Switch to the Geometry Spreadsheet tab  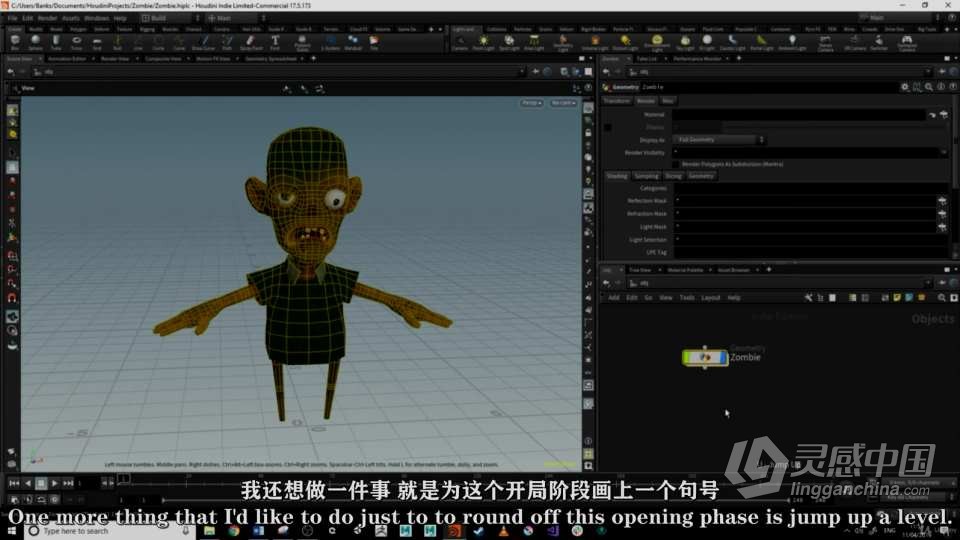coord(271,59)
